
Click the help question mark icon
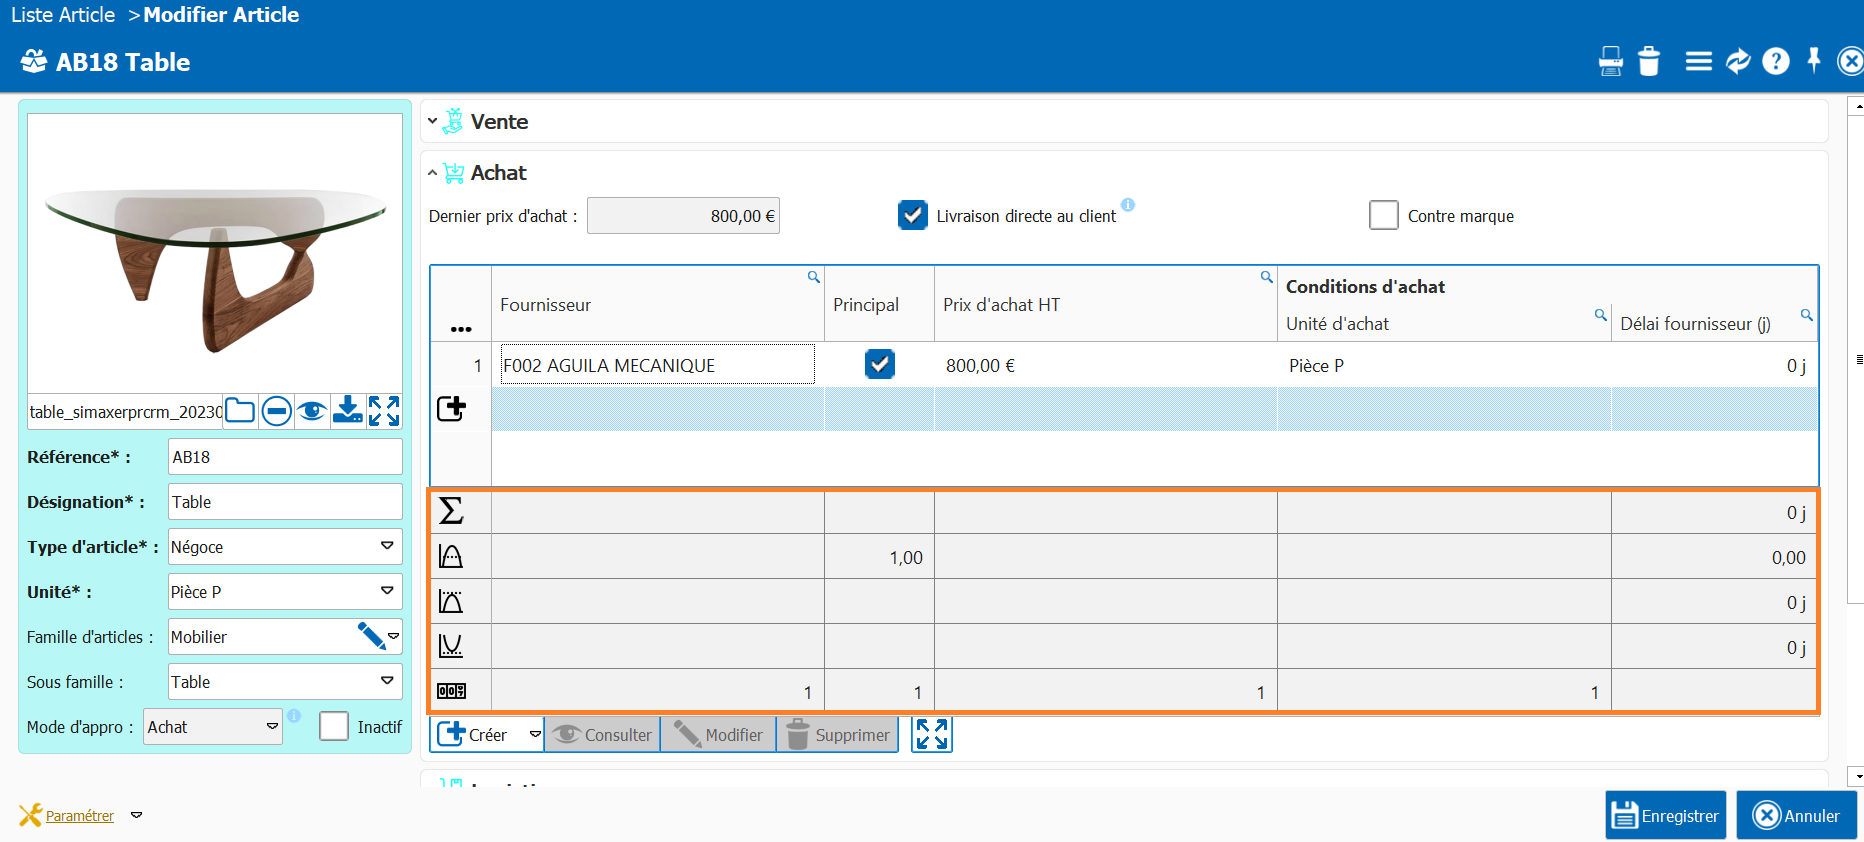point(1775,62)
